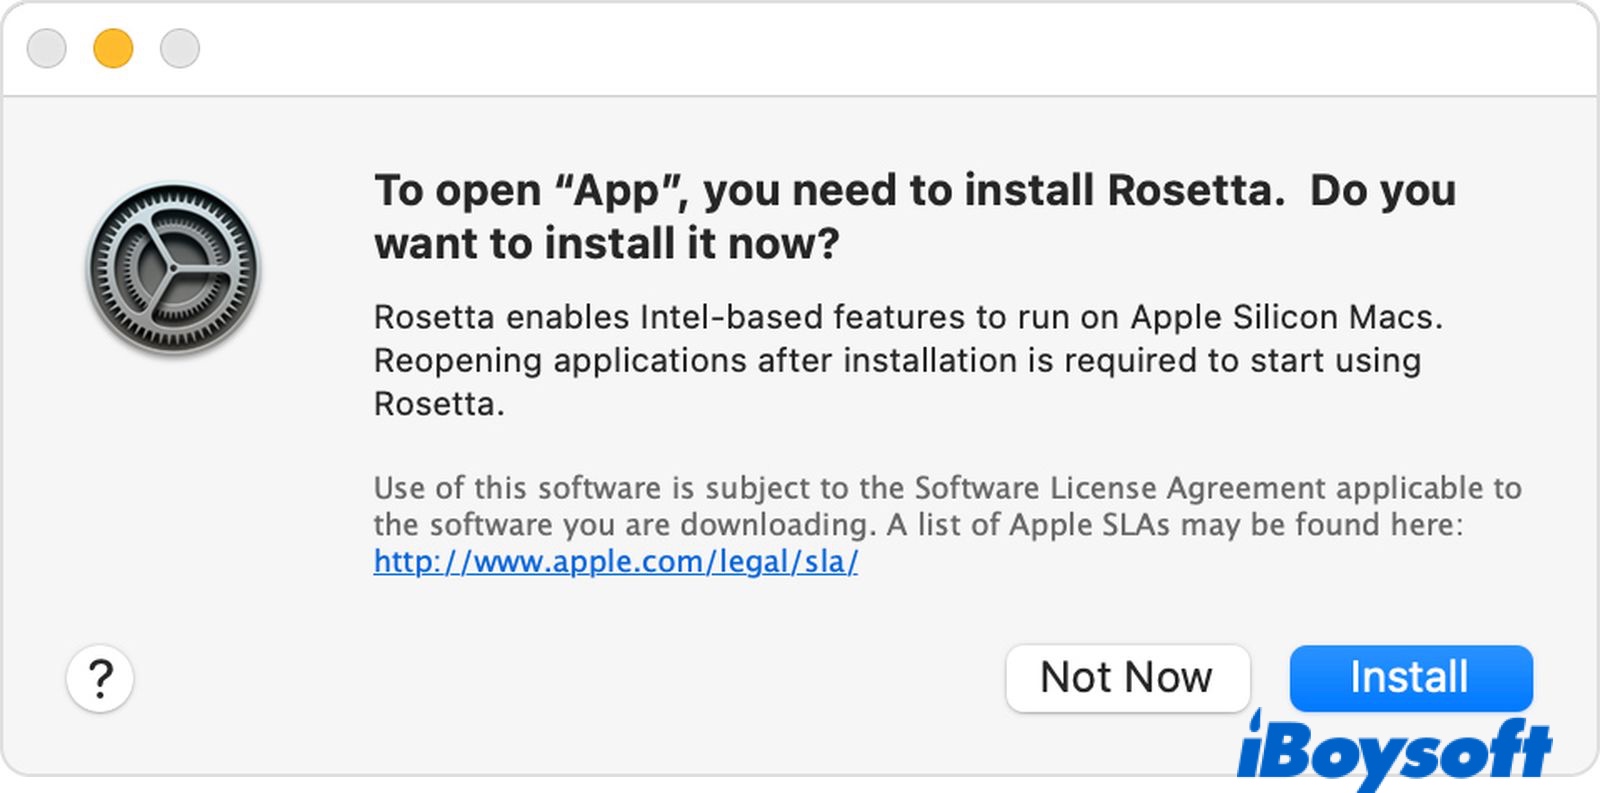
Task: Open the Apple SLA legal link
Action: 615,561
